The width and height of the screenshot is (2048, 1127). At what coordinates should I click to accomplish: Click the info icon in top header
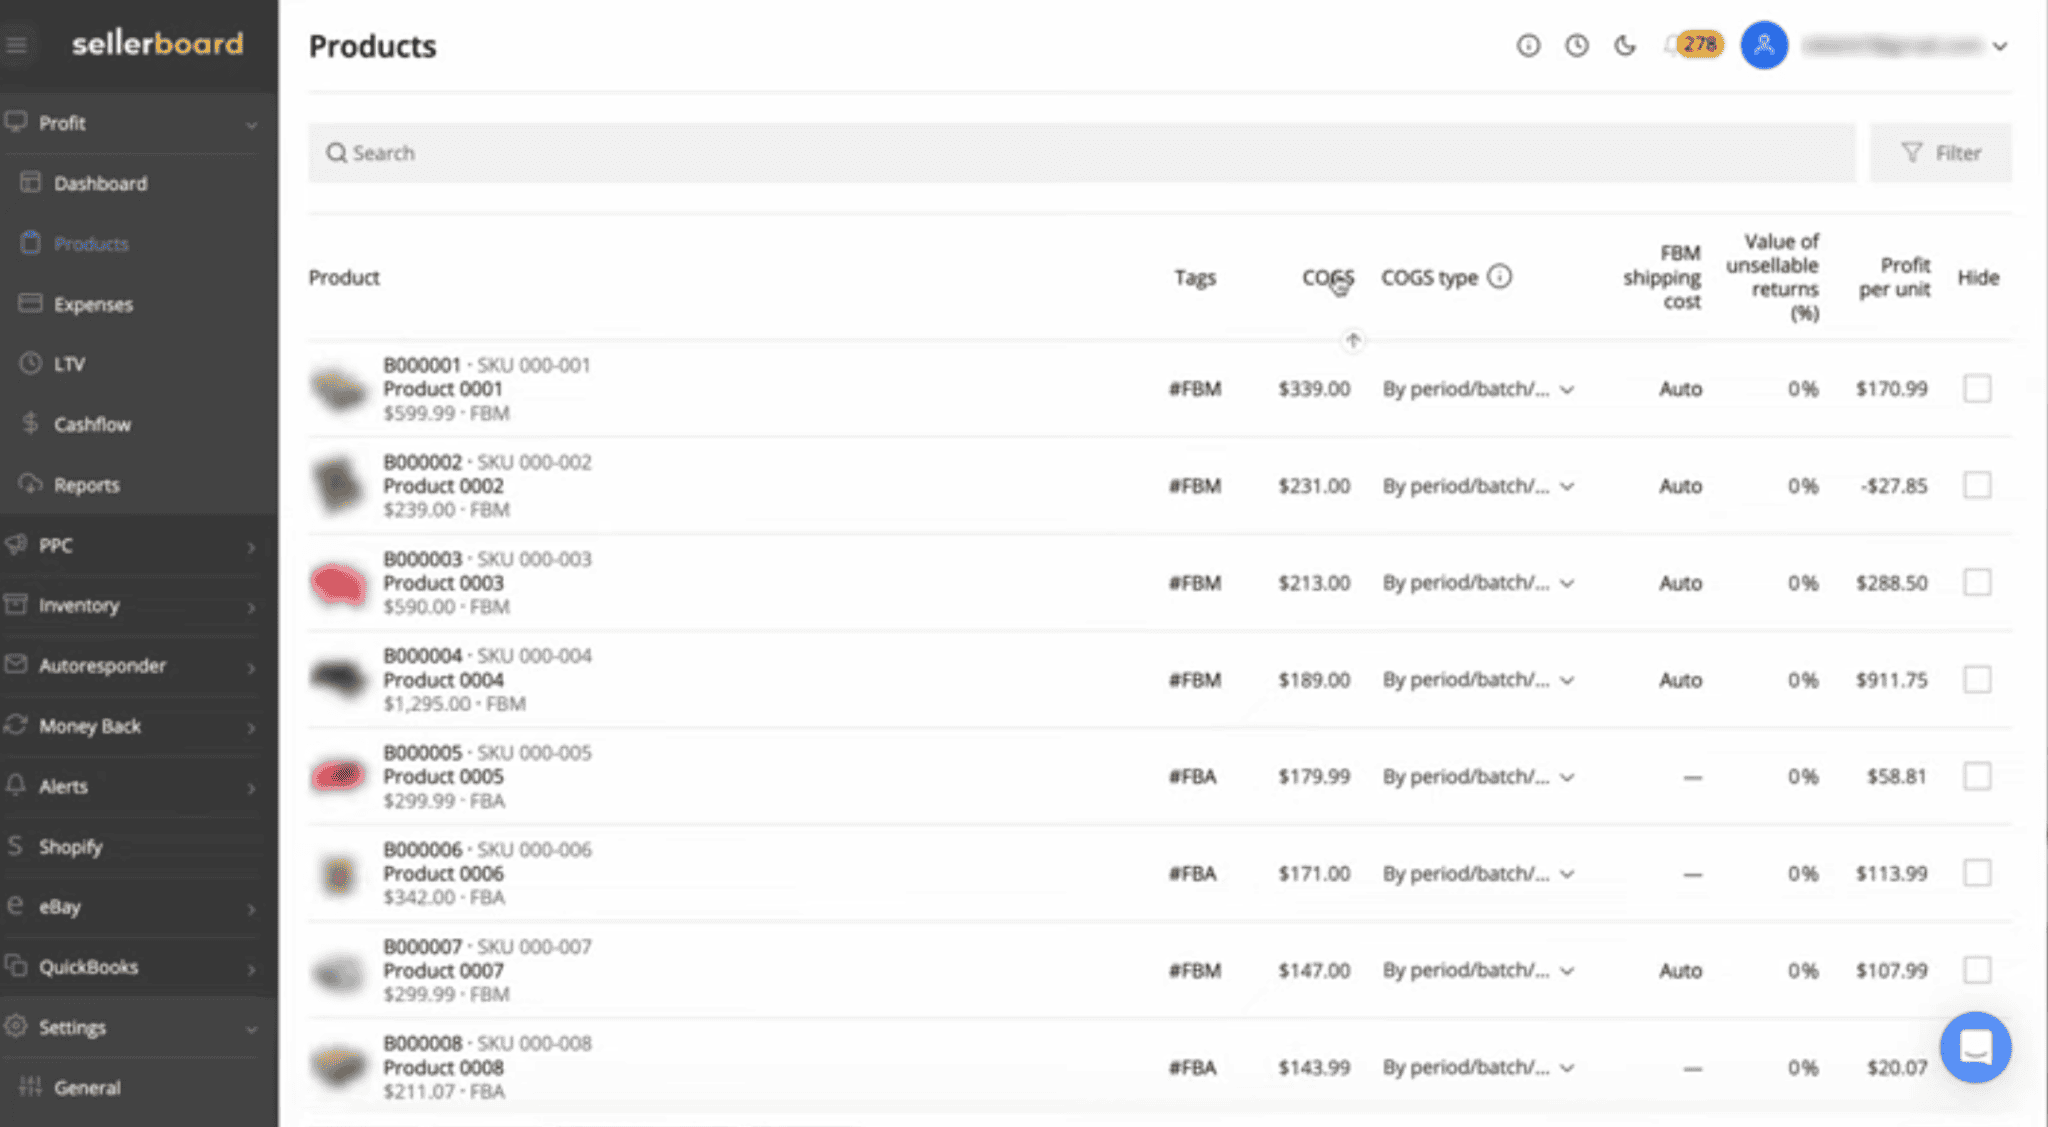coord(1528,46)
